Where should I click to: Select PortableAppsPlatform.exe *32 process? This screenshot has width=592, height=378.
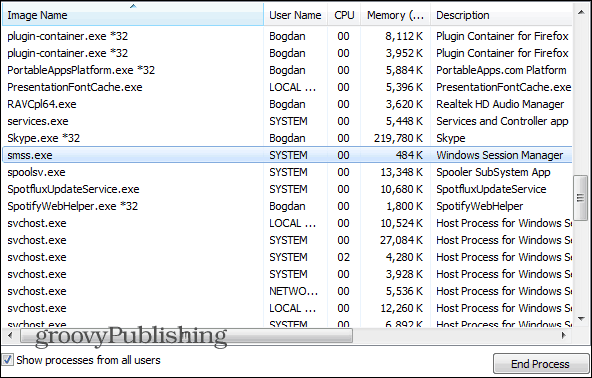(x=287, y=70)
